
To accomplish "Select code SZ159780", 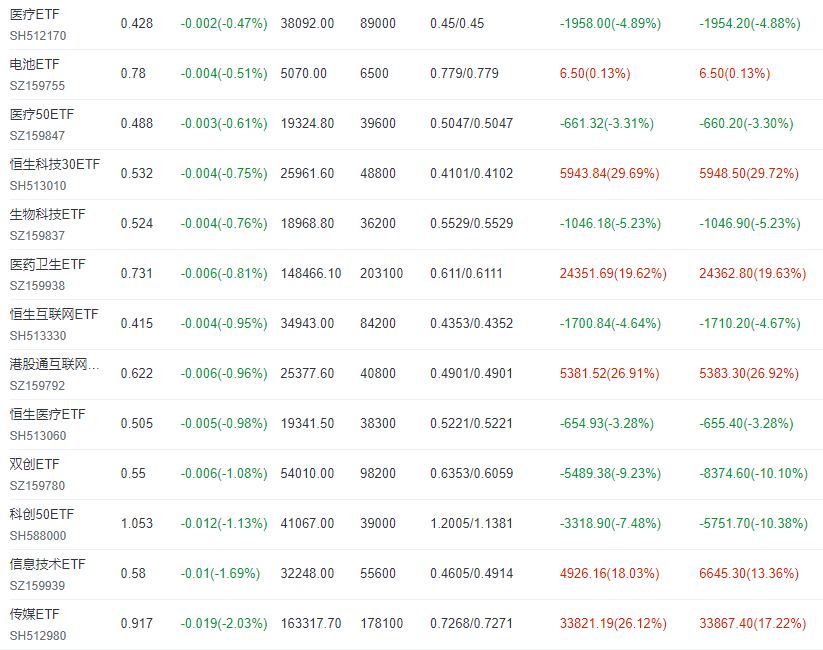I will (37, 486).
